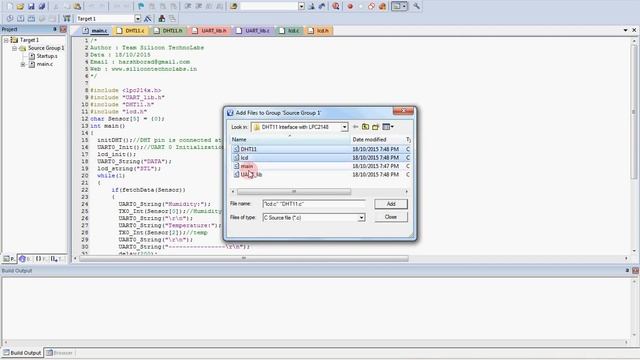Click the Save All icon

[42, 6]
